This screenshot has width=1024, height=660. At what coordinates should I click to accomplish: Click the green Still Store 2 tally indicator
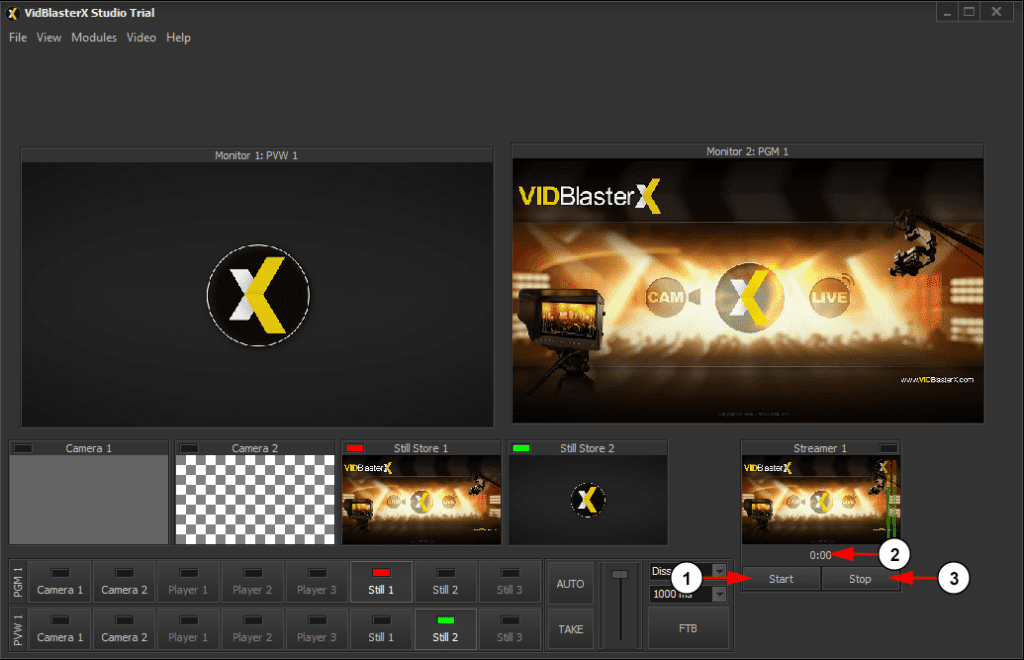click(521, 448)
